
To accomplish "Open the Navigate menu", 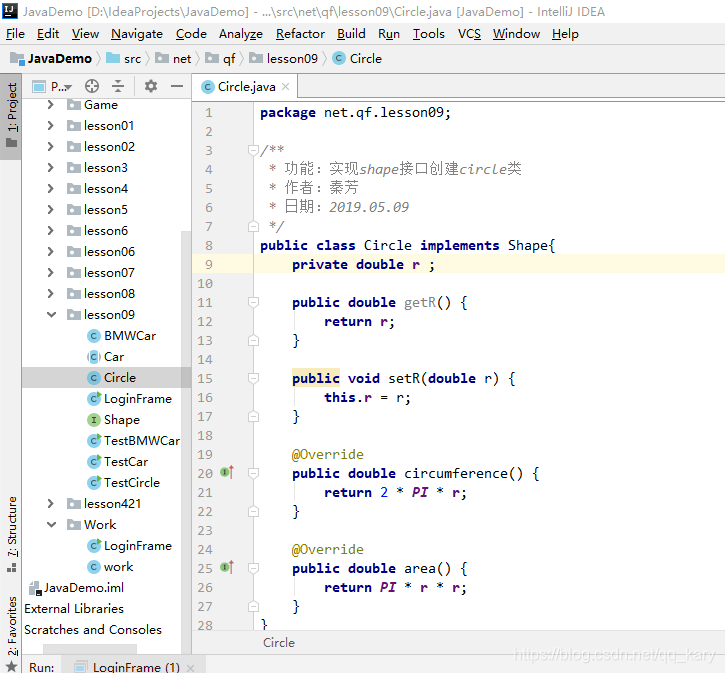I will (x=137, y=34).
